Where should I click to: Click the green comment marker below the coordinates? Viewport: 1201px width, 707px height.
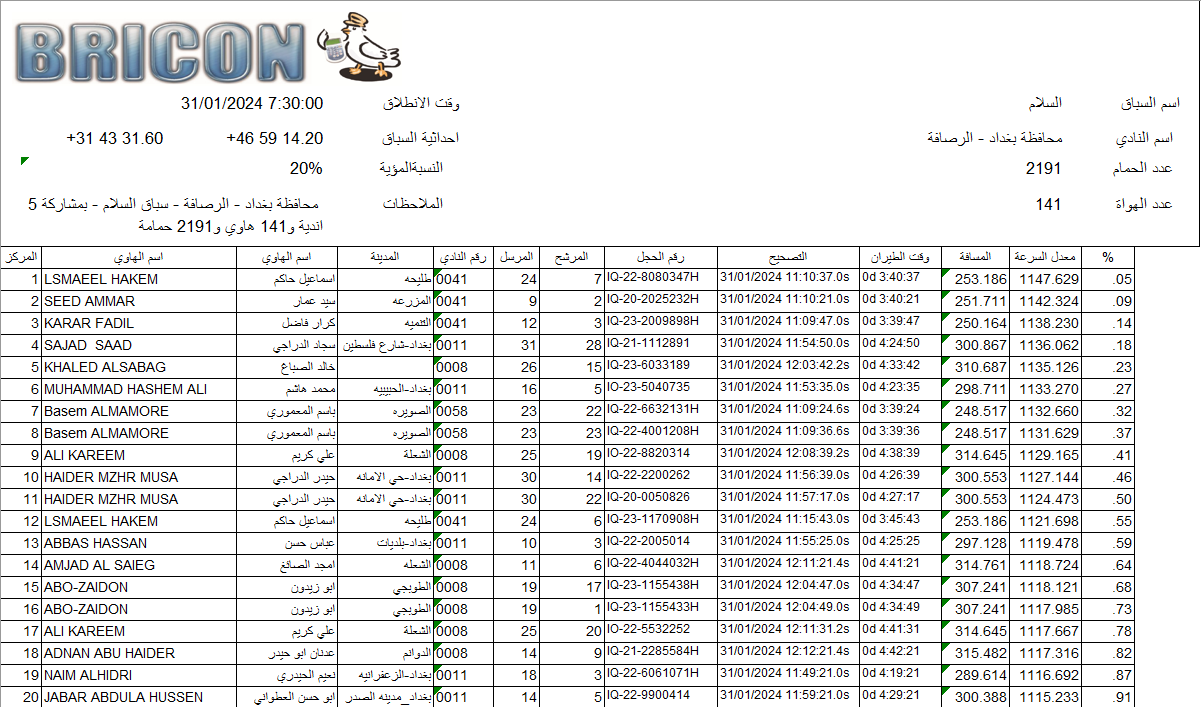25,161
